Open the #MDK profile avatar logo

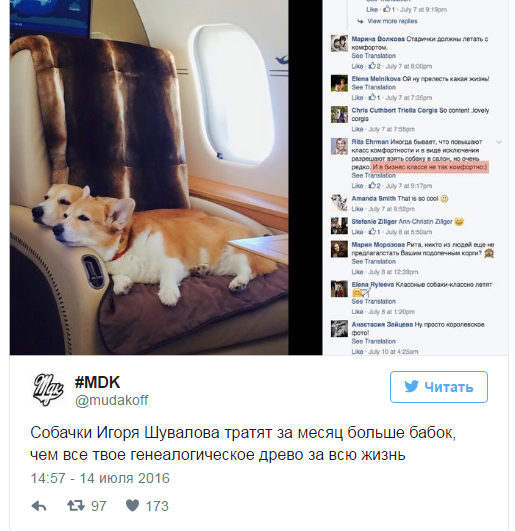(48, 389)
